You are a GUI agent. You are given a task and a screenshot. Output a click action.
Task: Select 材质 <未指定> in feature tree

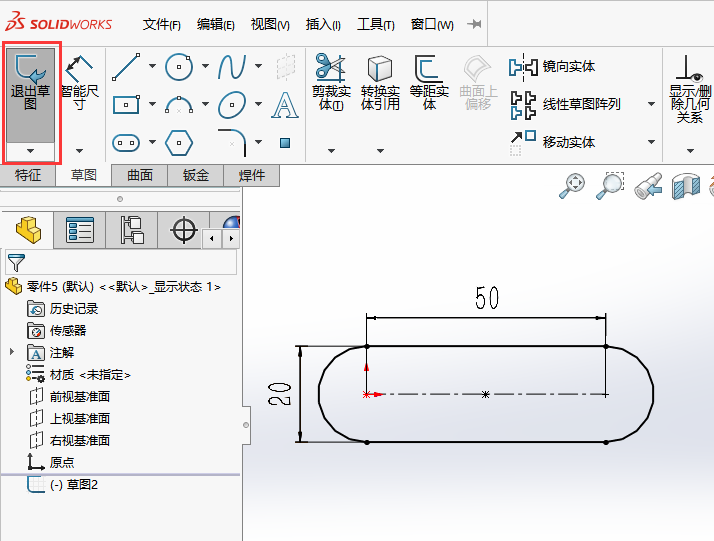pos(79,375)
